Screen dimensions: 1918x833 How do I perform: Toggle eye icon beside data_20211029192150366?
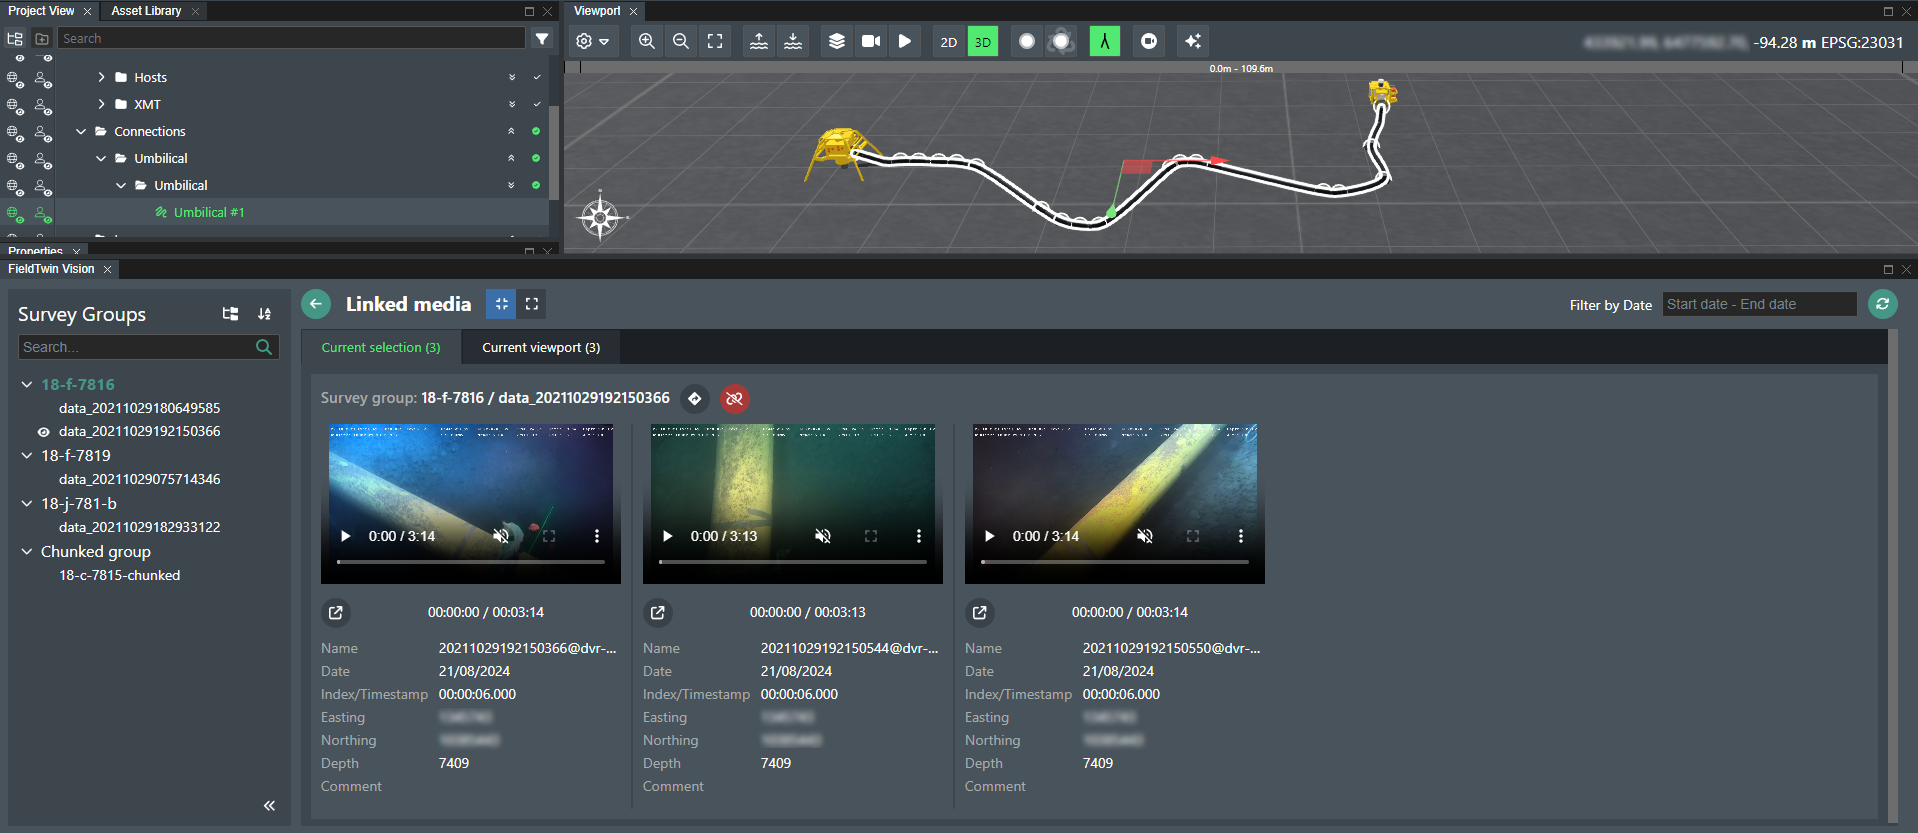(x=43, y=432)
